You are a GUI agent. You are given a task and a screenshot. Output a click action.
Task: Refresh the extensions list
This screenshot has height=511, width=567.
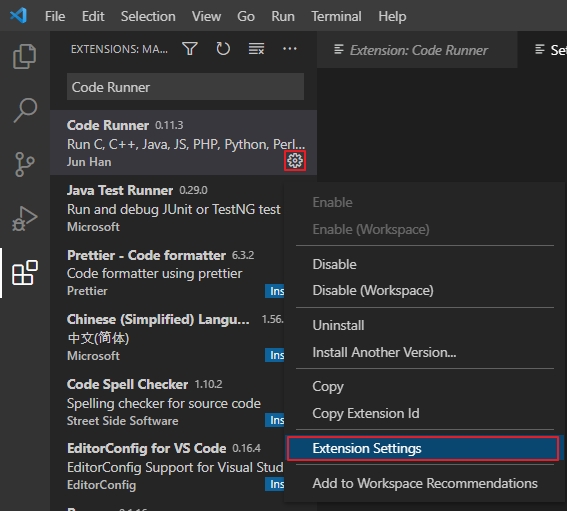[223, 49]
